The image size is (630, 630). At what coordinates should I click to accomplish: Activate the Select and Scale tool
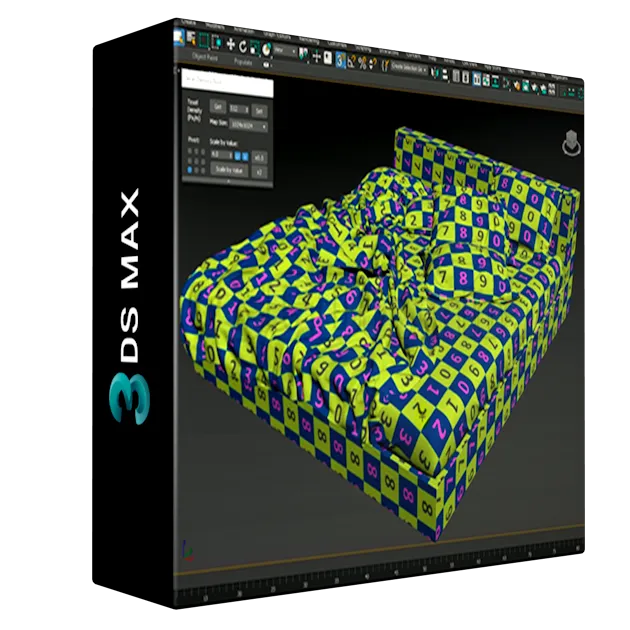pyautogui.click(x=254, y=49)
